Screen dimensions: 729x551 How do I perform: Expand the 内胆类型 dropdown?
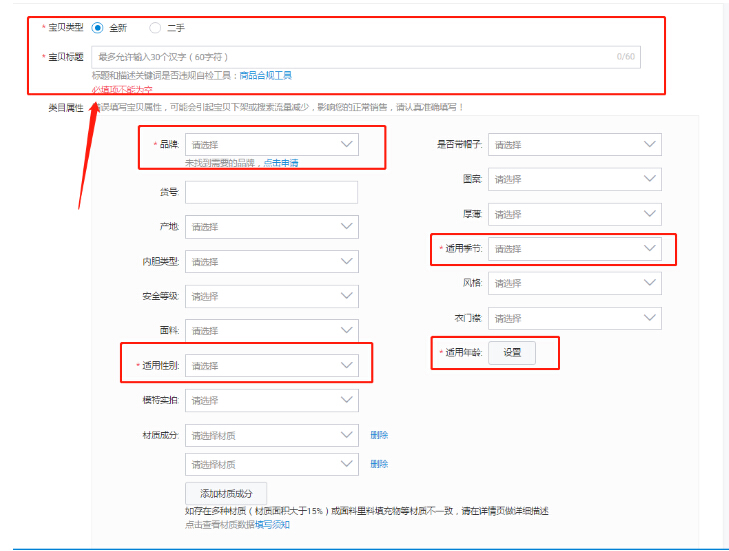click(x=271, y=262)
